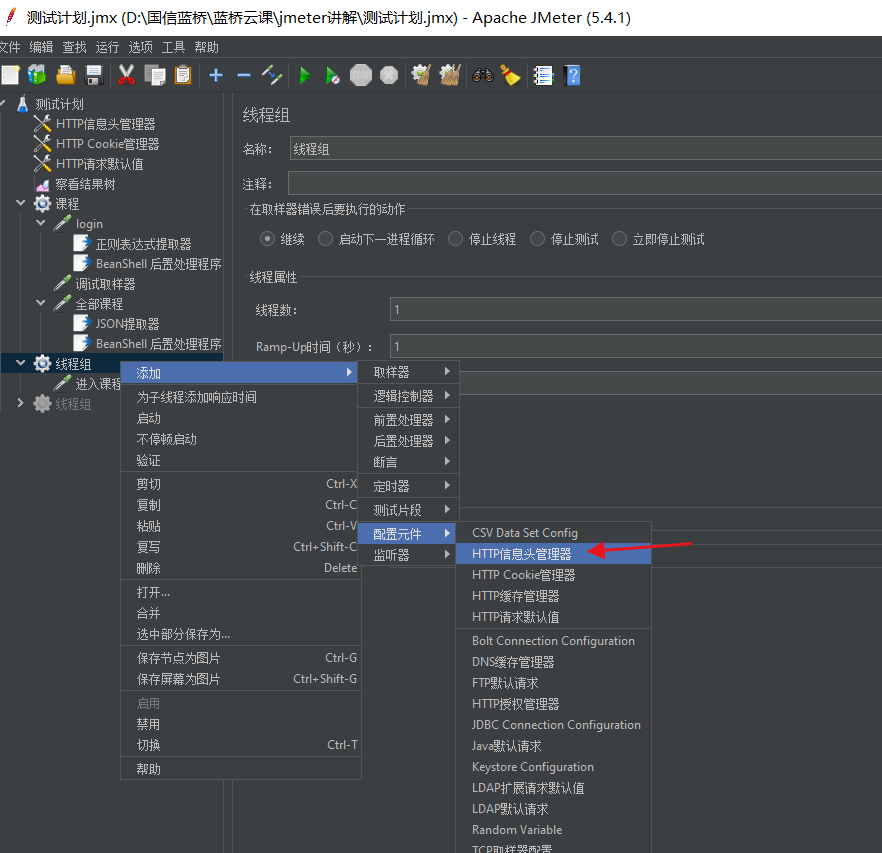This screenshot has width=882, height=853.
Task: Choose Random Variable from config list
Action: [x=554, y=830]
